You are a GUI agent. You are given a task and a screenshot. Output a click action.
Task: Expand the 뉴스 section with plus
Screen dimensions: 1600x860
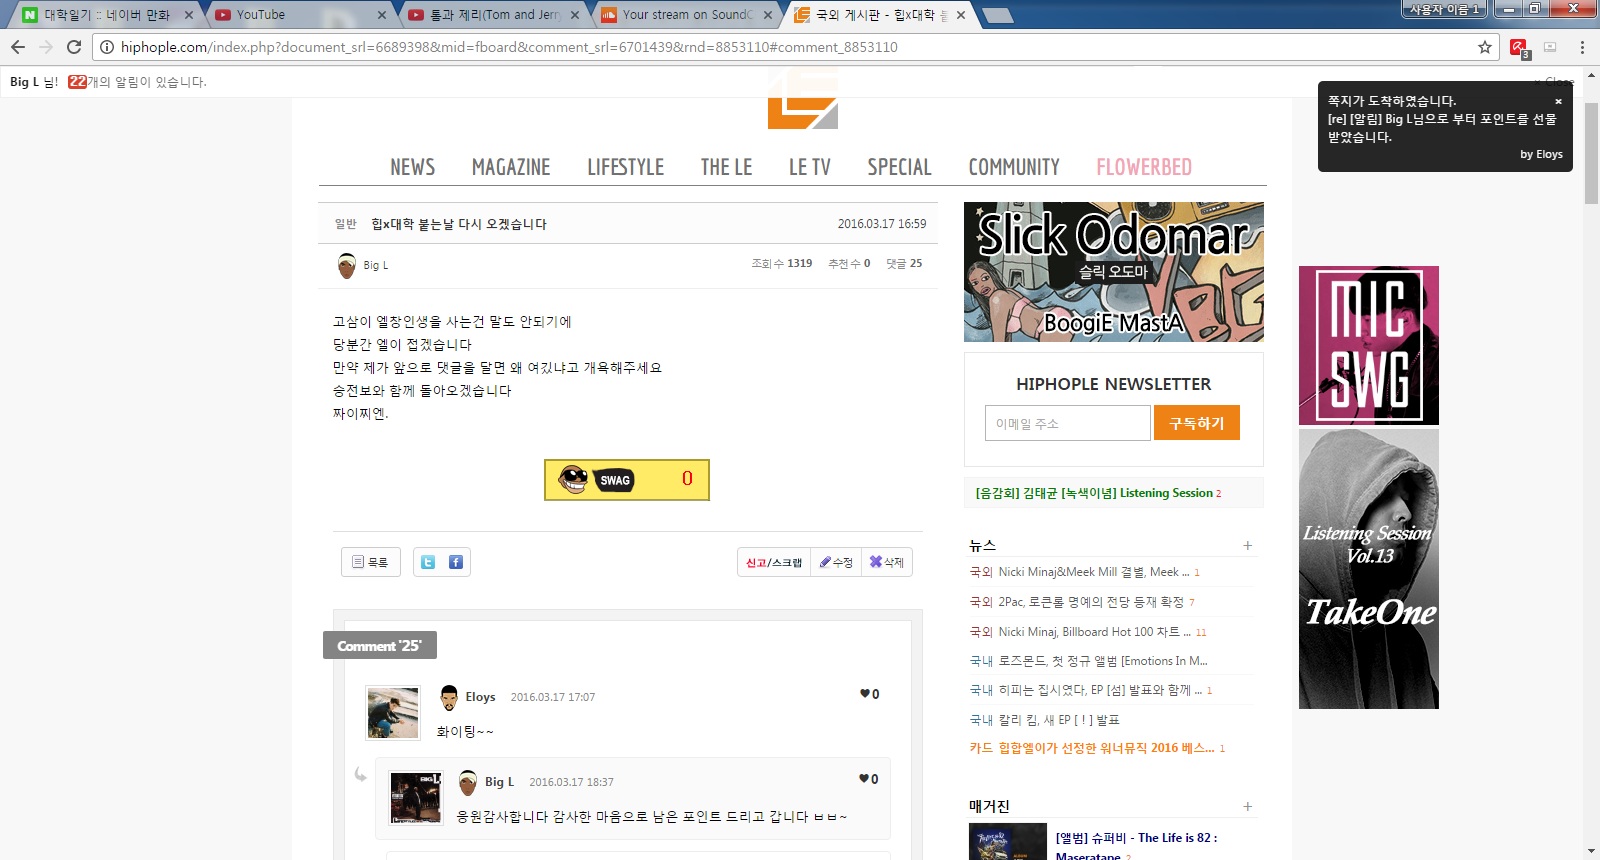1247,545
